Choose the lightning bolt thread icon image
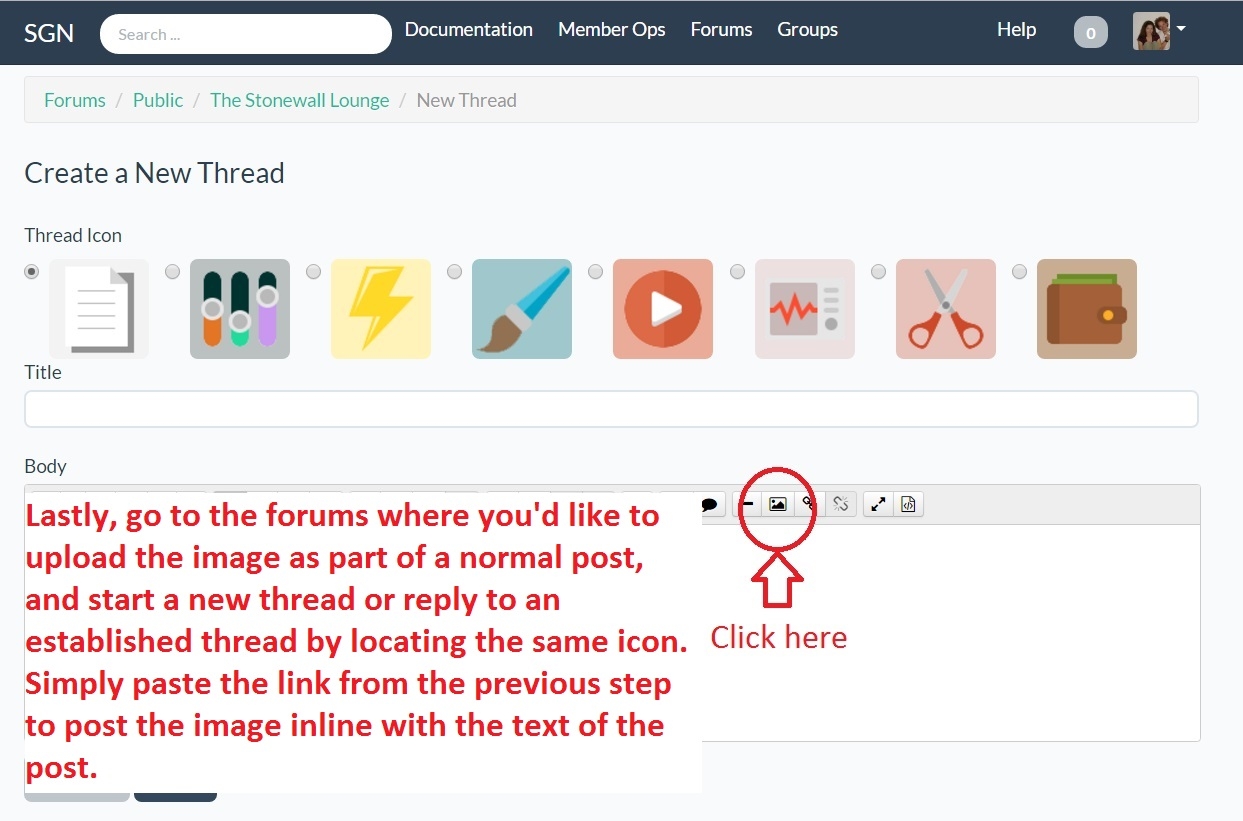 tap(381, 309)
